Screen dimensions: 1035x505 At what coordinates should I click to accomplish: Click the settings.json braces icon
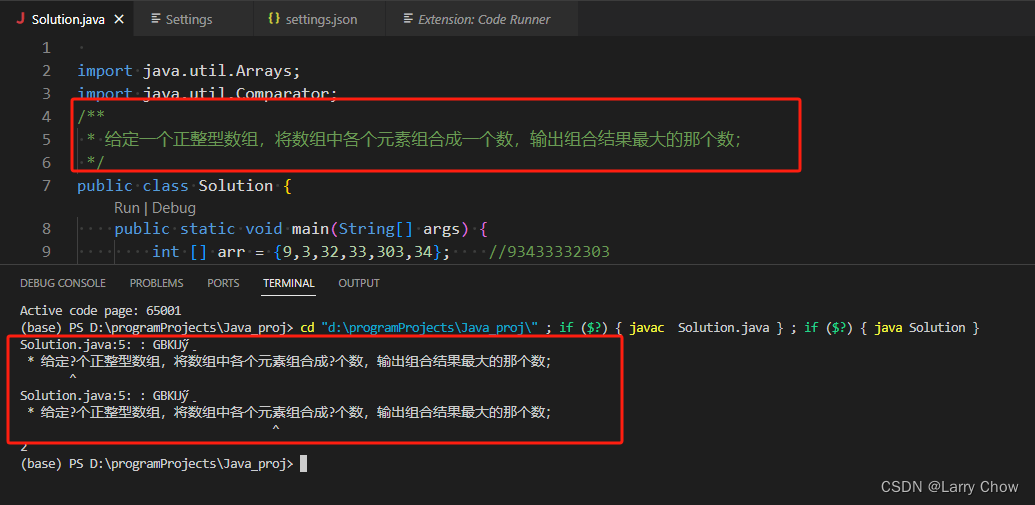pyautogui.click(x=274, y=18)
